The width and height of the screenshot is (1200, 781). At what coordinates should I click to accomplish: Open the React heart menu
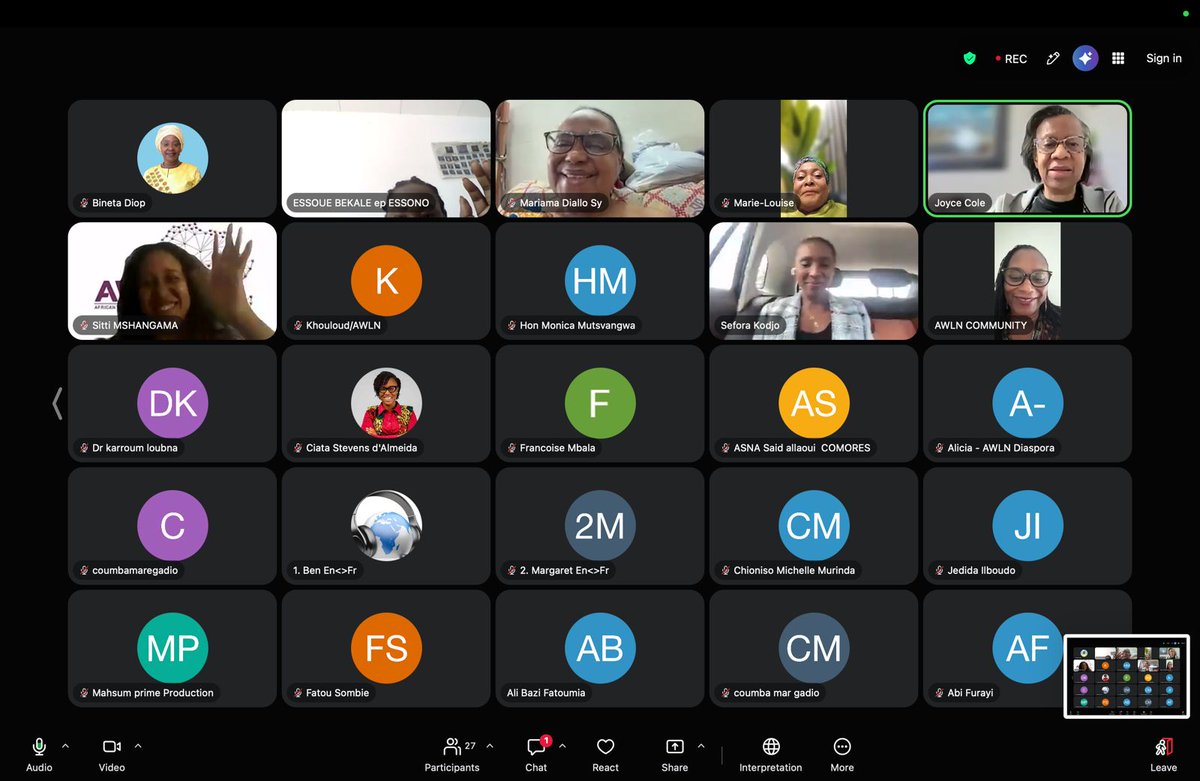point(605,755)
